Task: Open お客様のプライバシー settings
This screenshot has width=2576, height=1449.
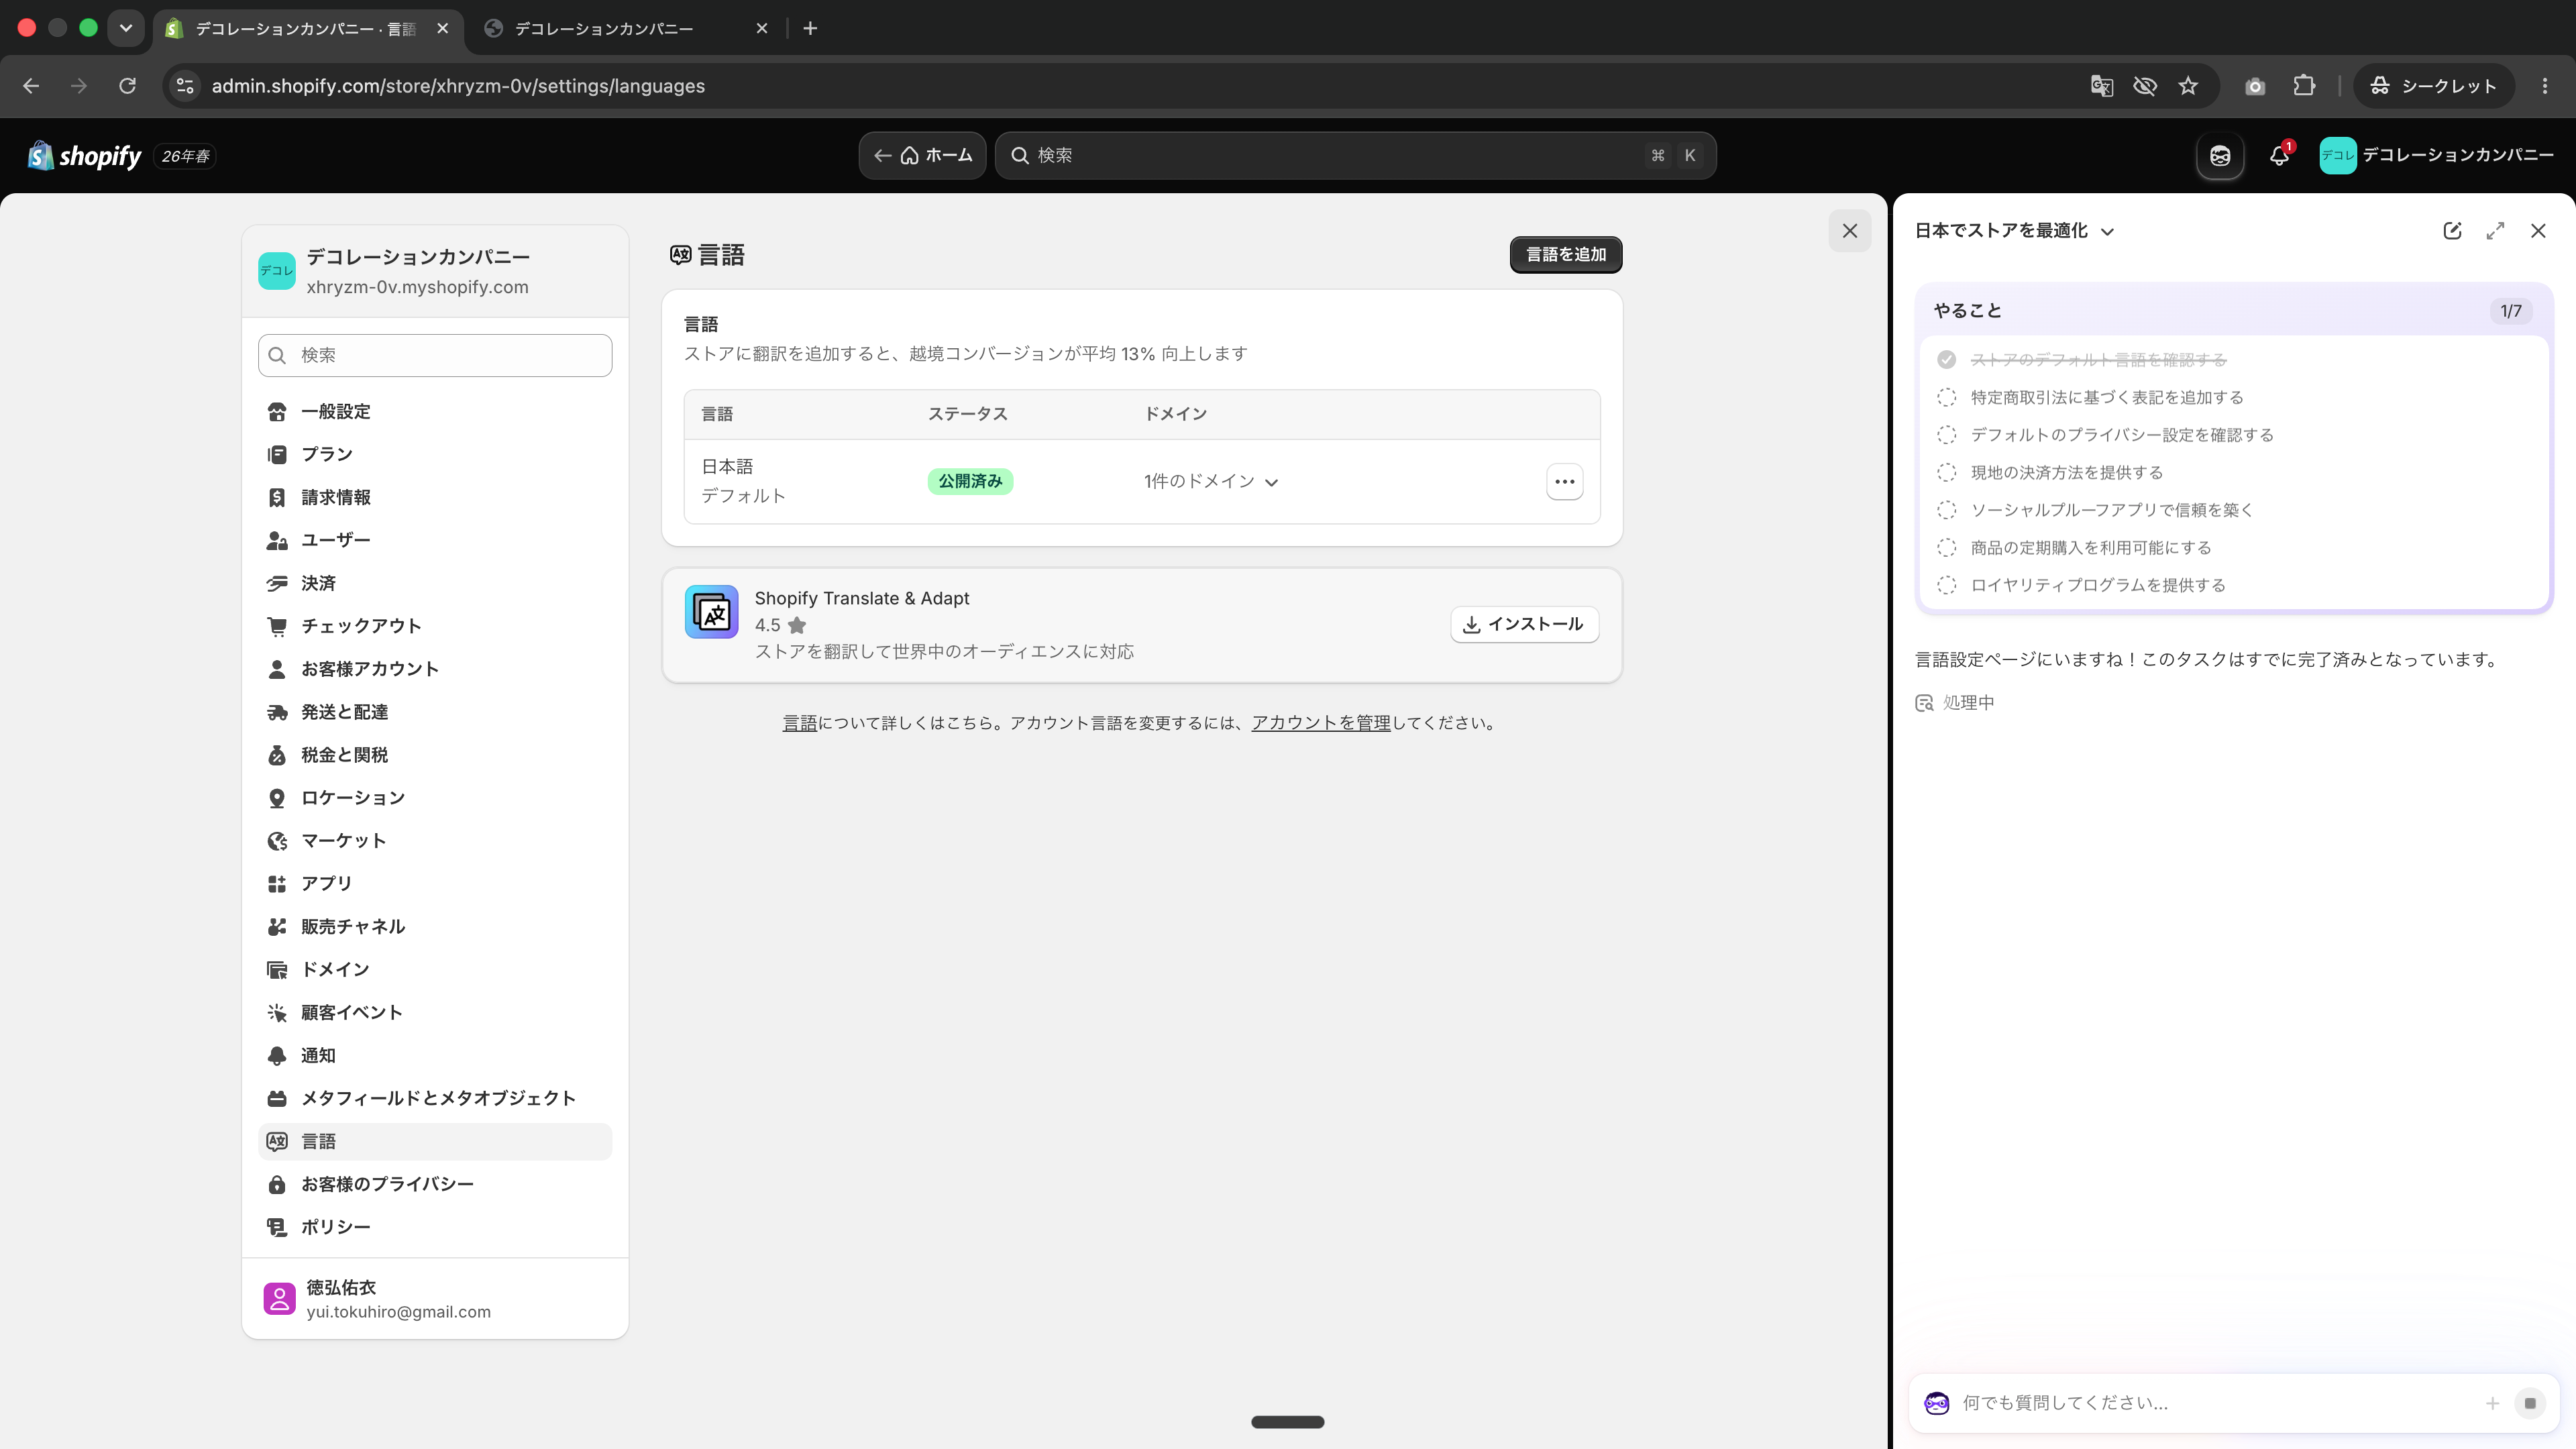Action: (x=435, y=1184)
